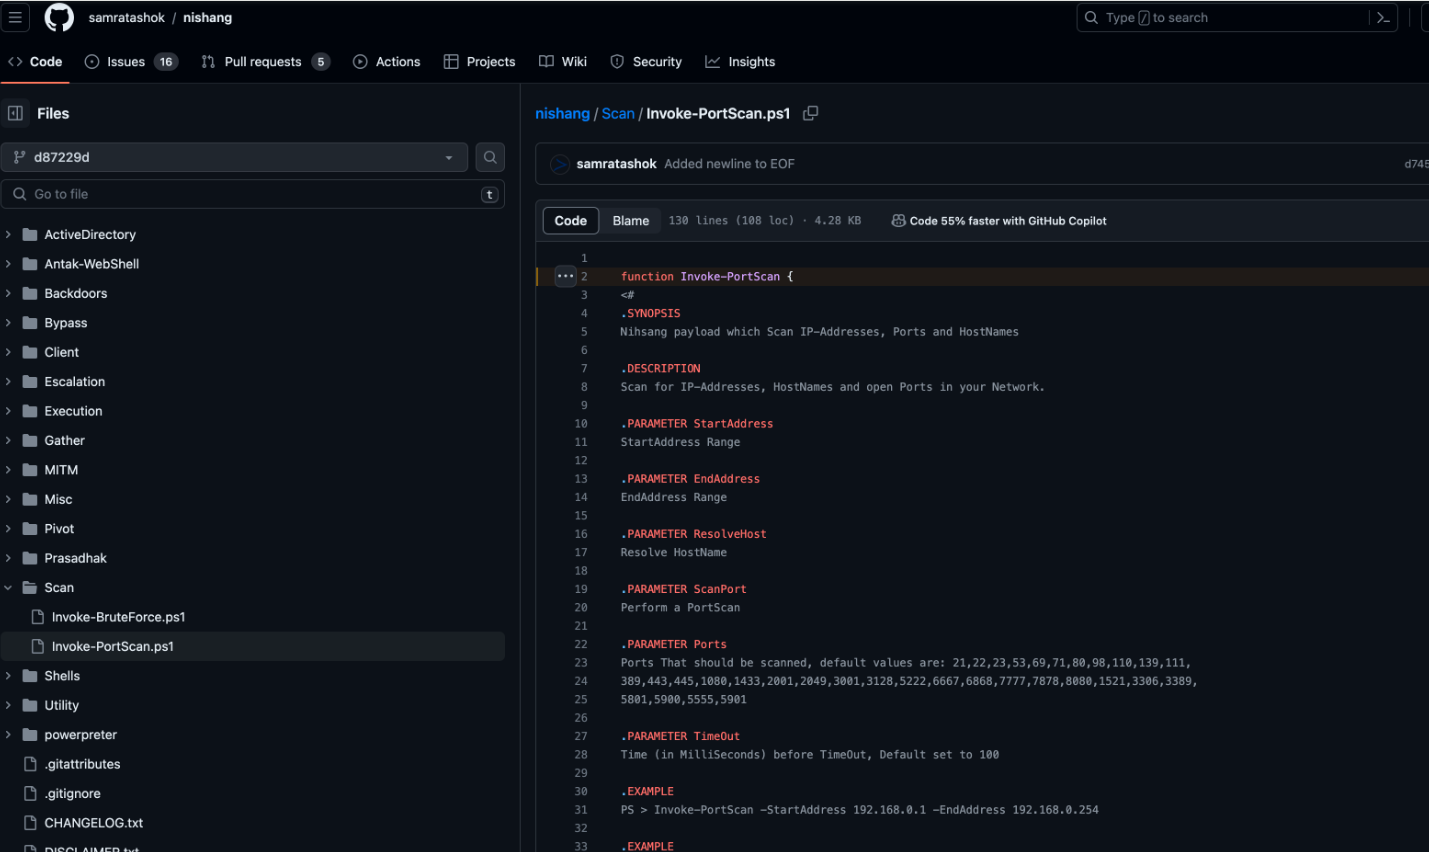Focus the 'Type / to search' box
The width and height of the screenshot is (1429, 852).
click(x=1235, y=18)
